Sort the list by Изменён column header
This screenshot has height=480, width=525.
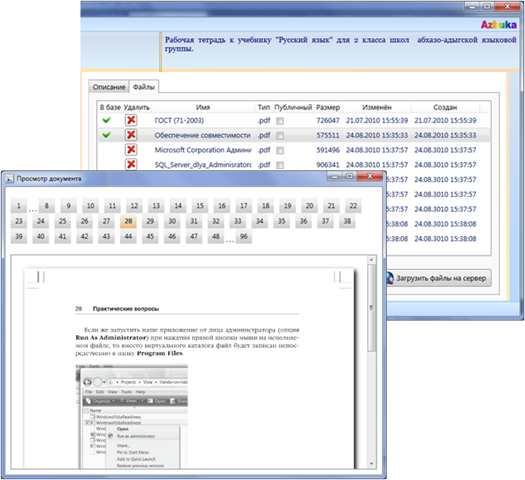(x=377, y=107)
